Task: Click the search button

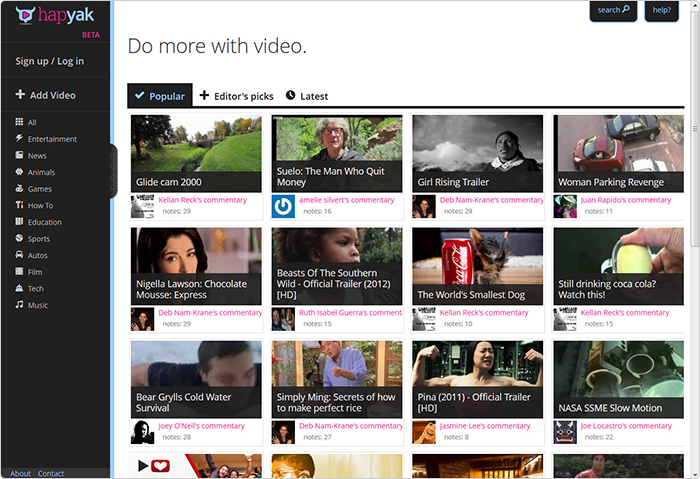Action: pos(613,10)
